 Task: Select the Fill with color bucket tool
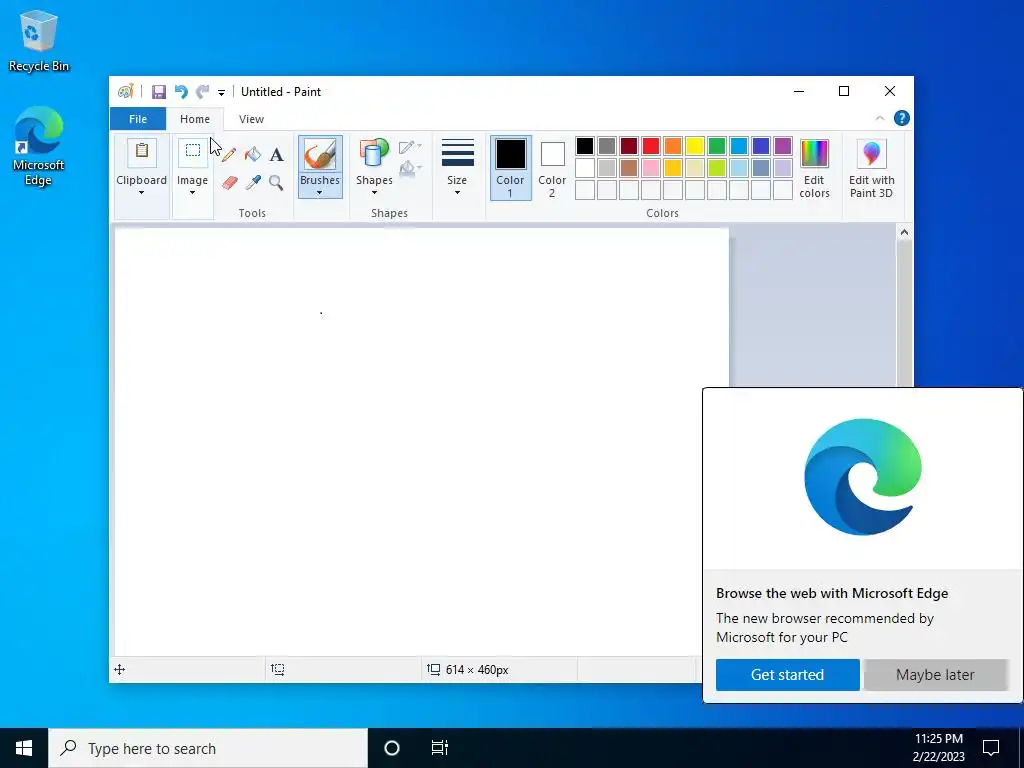253,155
